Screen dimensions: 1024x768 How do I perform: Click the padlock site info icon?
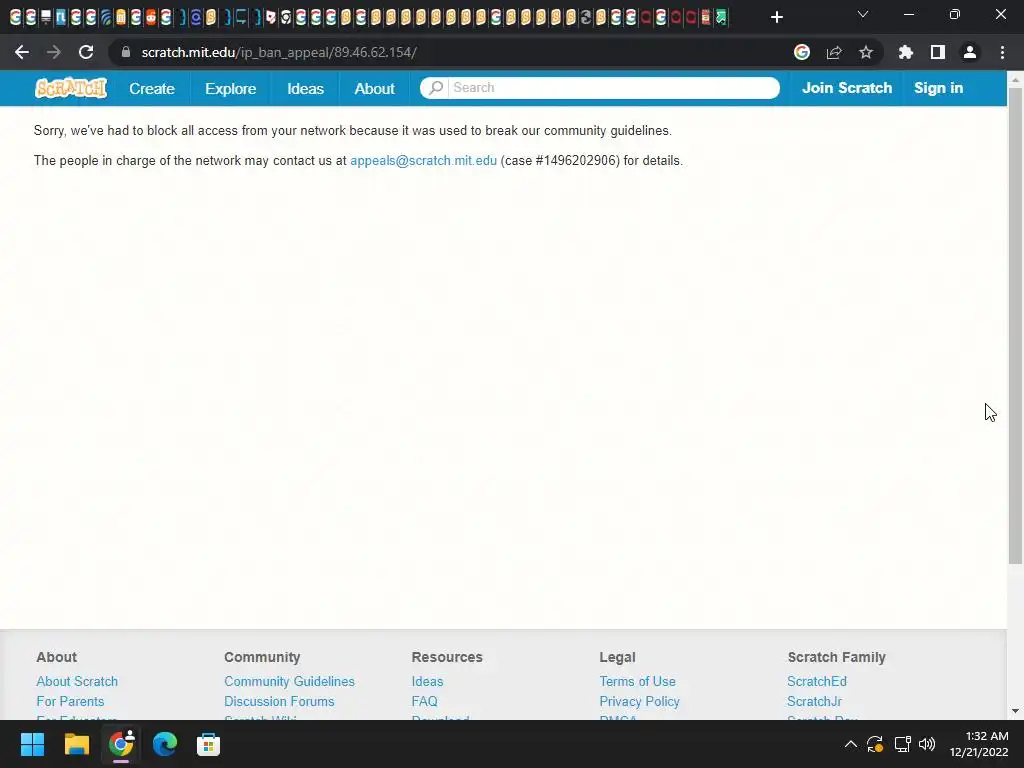tap(126, 52)
